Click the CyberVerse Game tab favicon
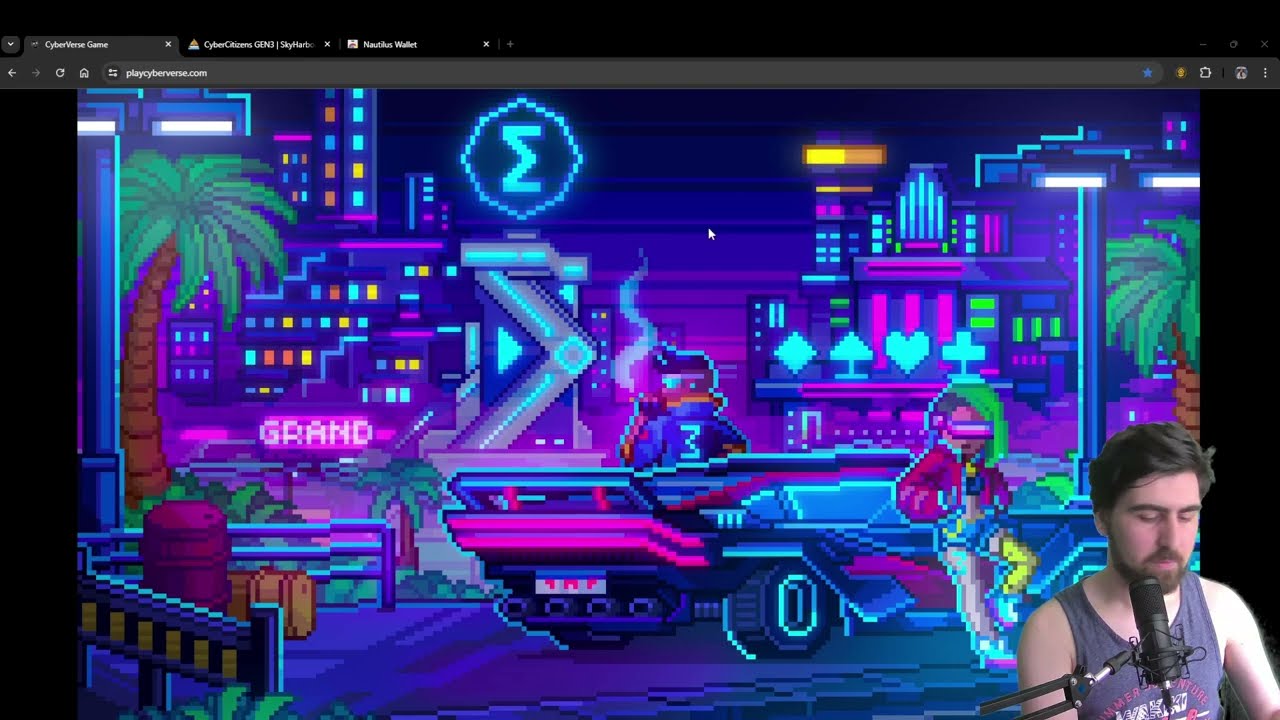Screen dimensions: 1280x720 click(35, 44)
